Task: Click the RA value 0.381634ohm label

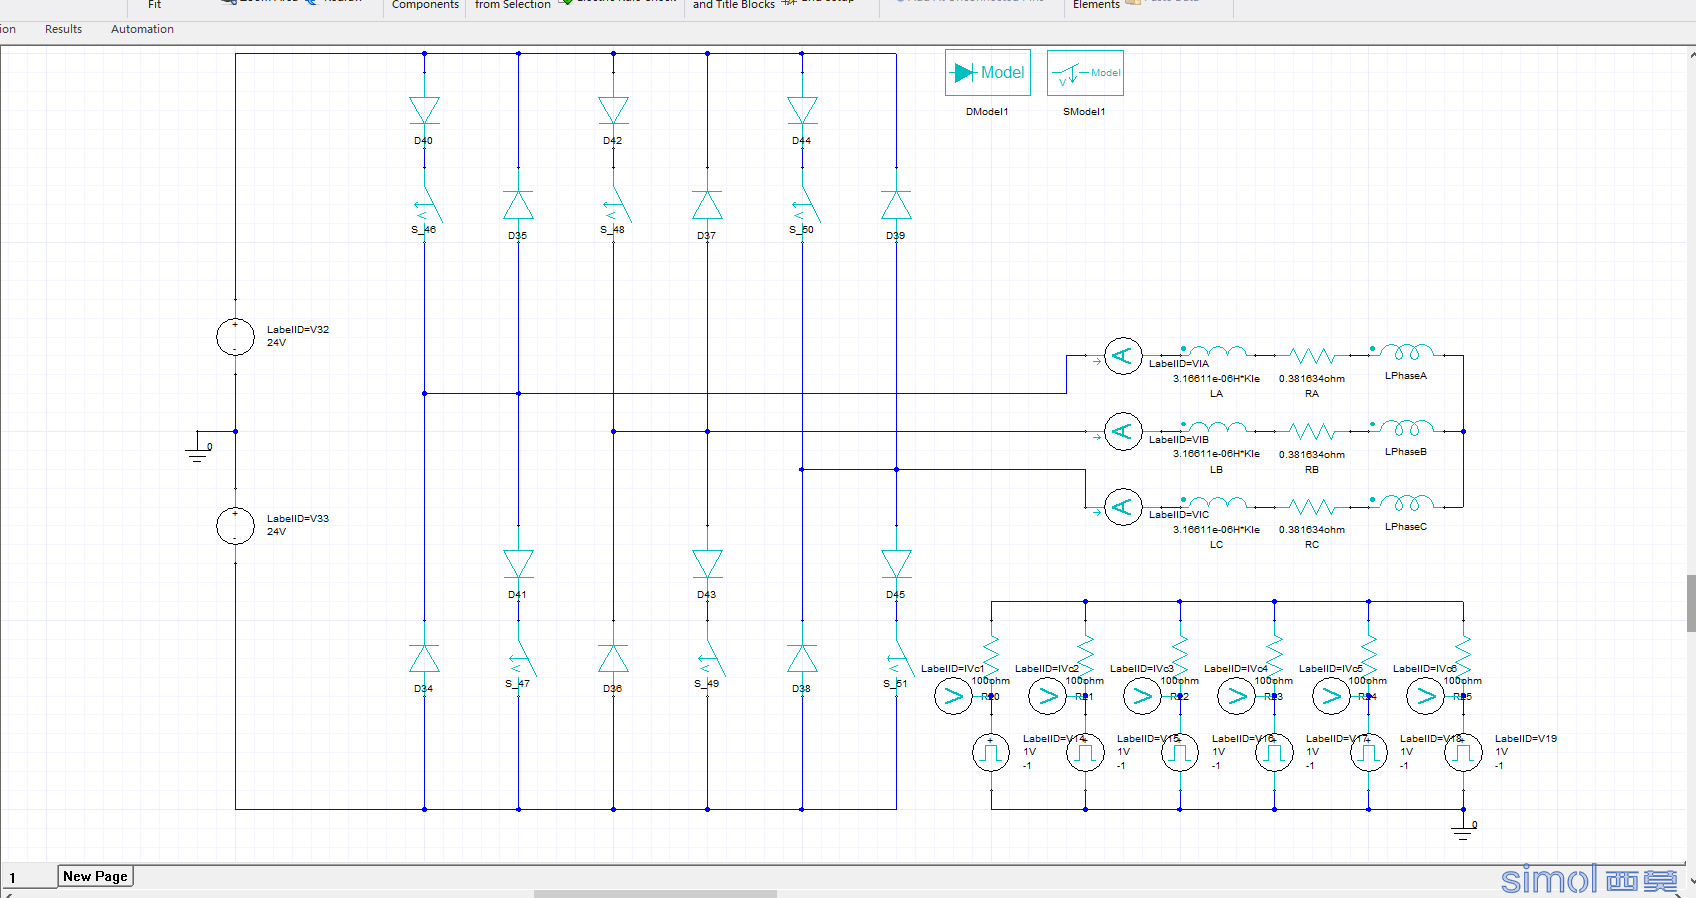Action: coord(1311,379)
